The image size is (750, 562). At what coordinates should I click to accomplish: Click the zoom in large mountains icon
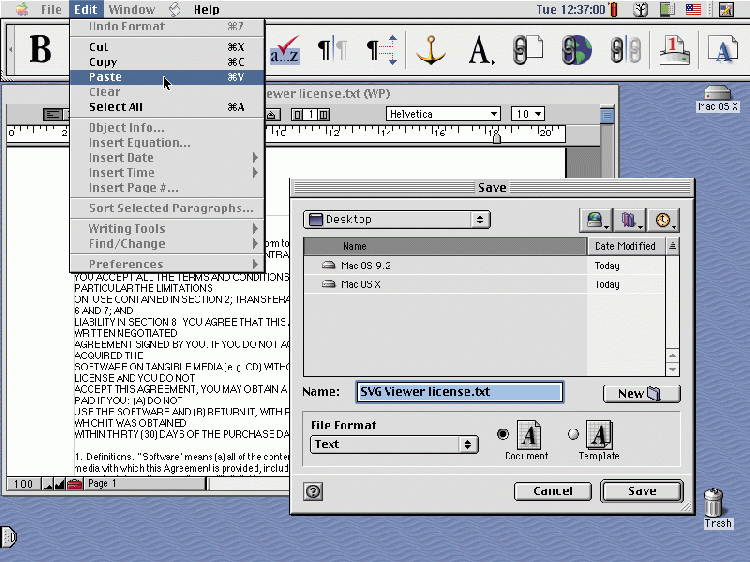pyautogui.click(x=60, y=484)
